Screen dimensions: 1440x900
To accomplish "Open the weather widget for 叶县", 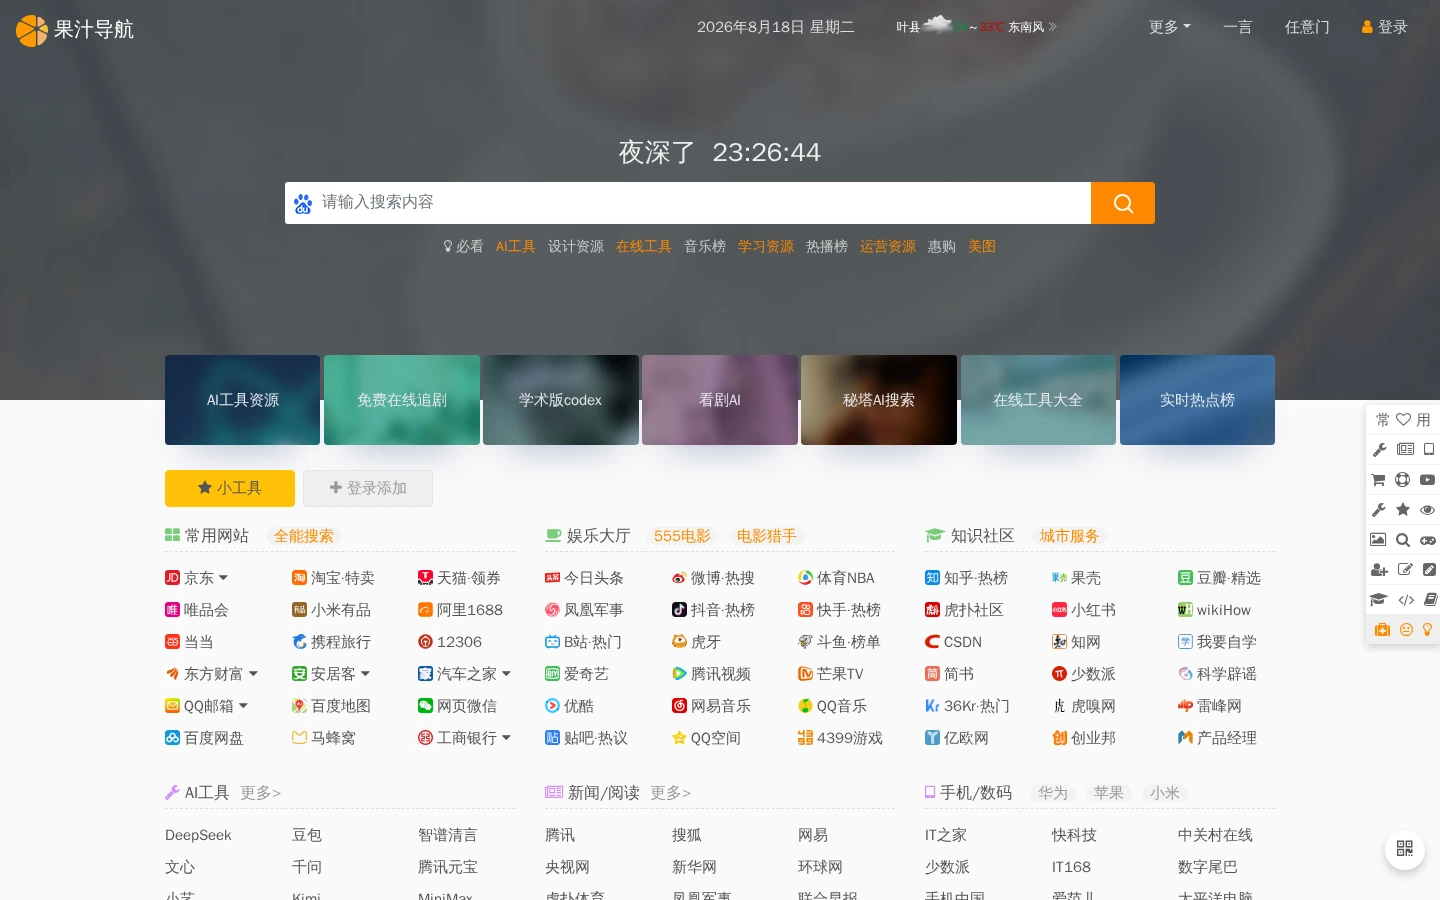I will coord(976,27).
